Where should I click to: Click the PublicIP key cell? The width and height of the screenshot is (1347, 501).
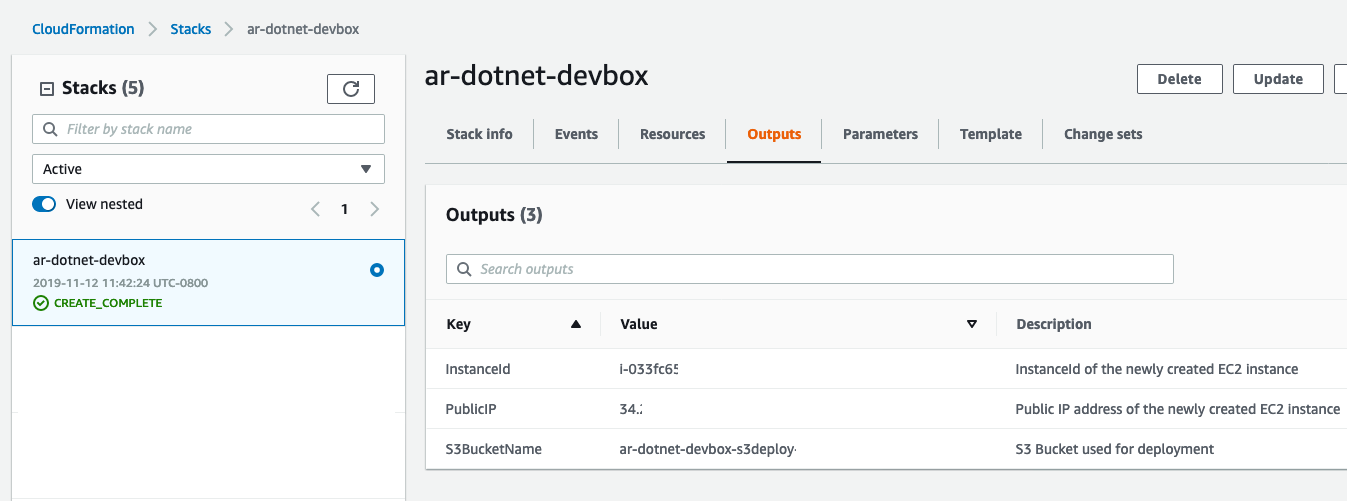[x=472, y=409]
